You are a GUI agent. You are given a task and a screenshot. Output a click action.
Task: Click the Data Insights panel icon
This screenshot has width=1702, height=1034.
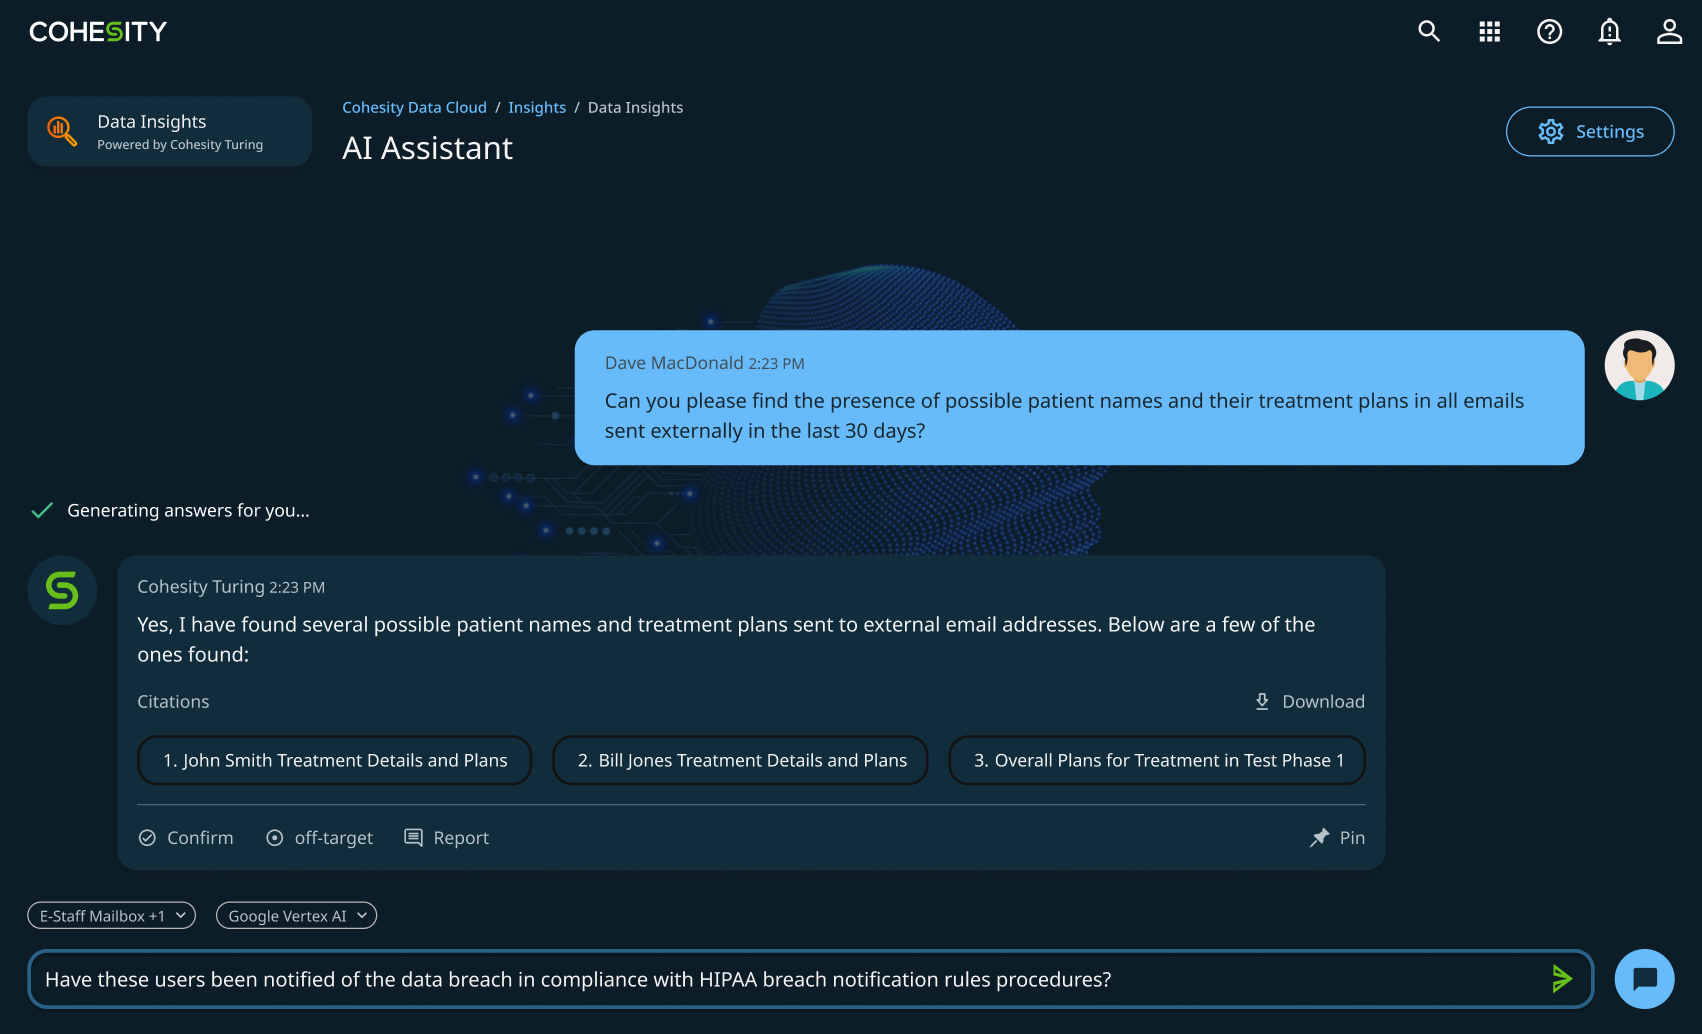(61, 131)
